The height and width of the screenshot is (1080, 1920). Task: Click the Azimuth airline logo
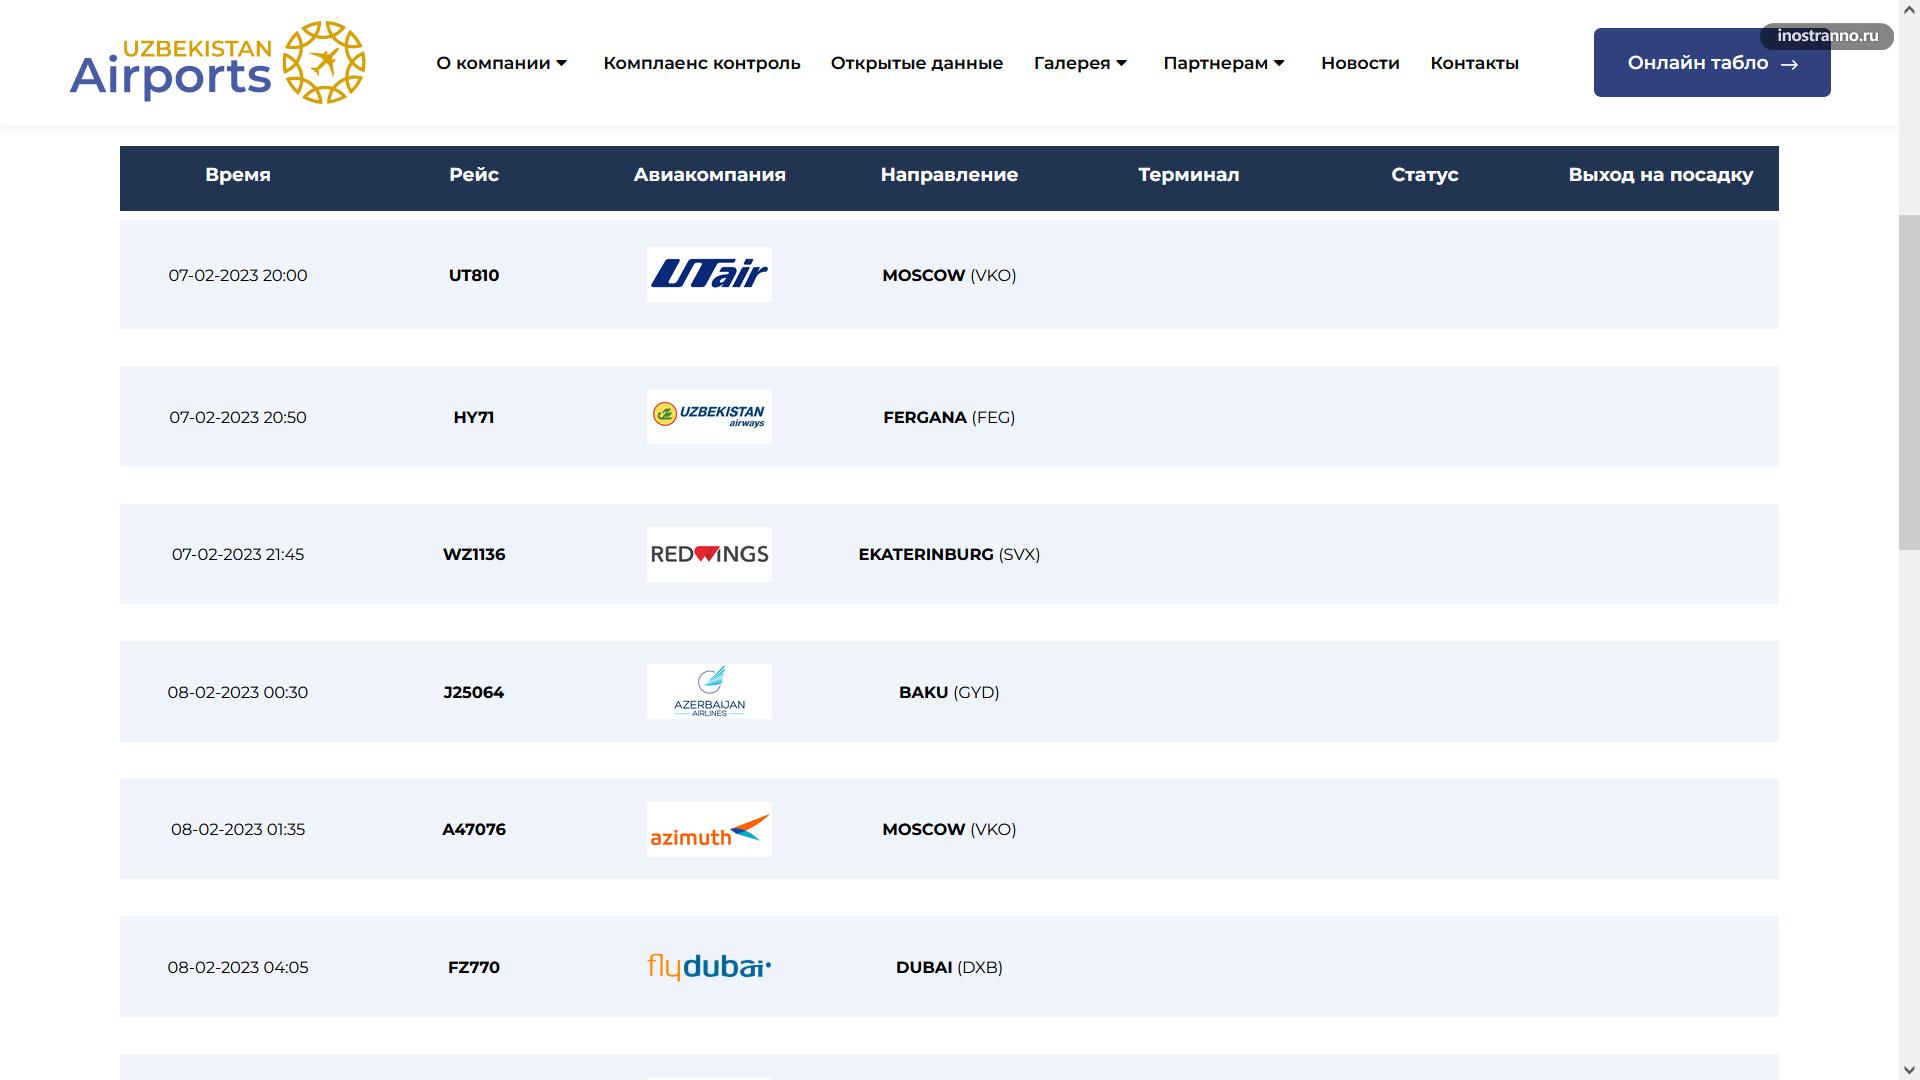[709, 829]
